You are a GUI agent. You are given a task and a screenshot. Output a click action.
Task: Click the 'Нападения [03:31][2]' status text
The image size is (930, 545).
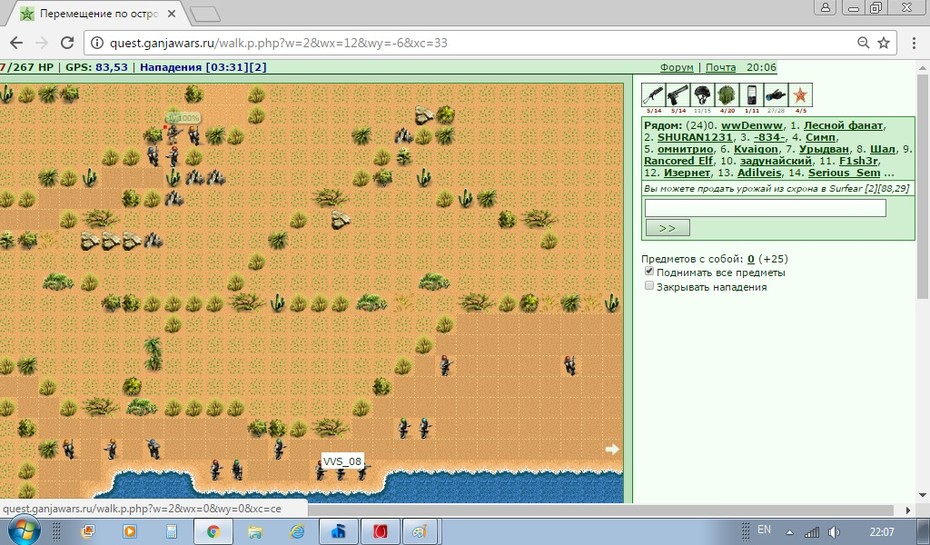pyautogui.click(x=203, y=67)
